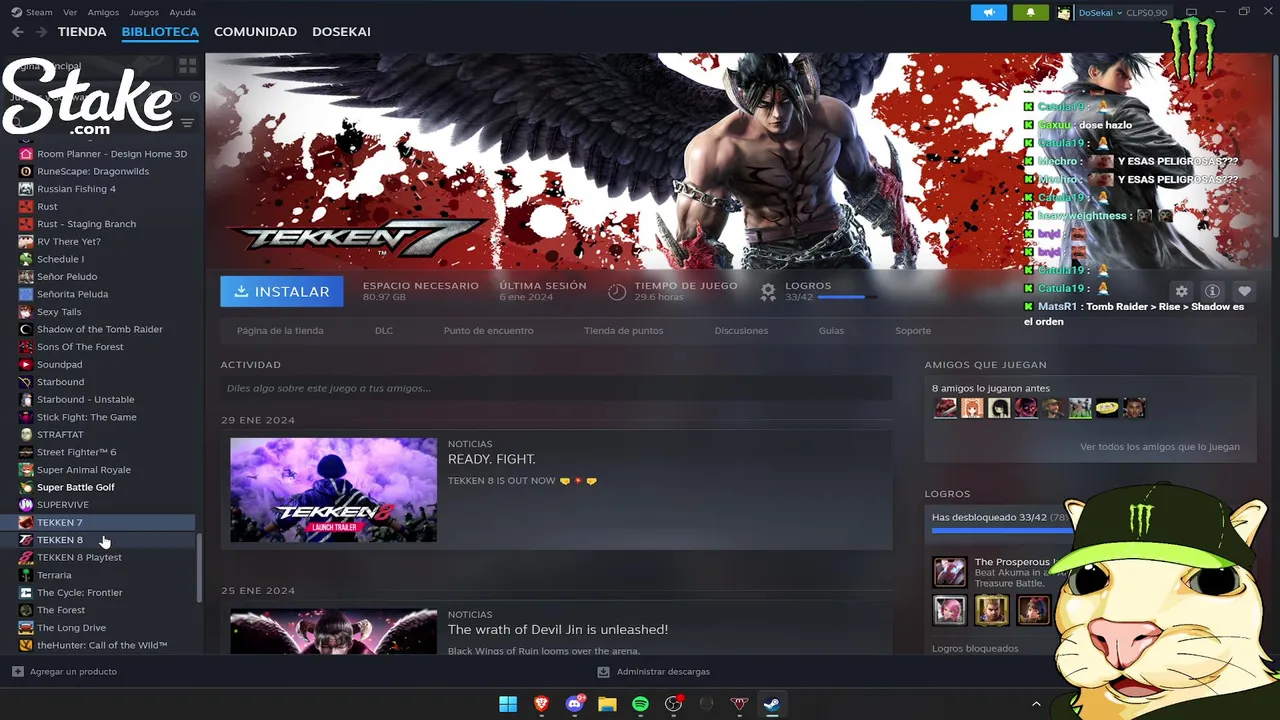Viewport: 1280px width, 720px height.
Task: Click Ver todos los amigos que lo juegan
Action: 1160,447
